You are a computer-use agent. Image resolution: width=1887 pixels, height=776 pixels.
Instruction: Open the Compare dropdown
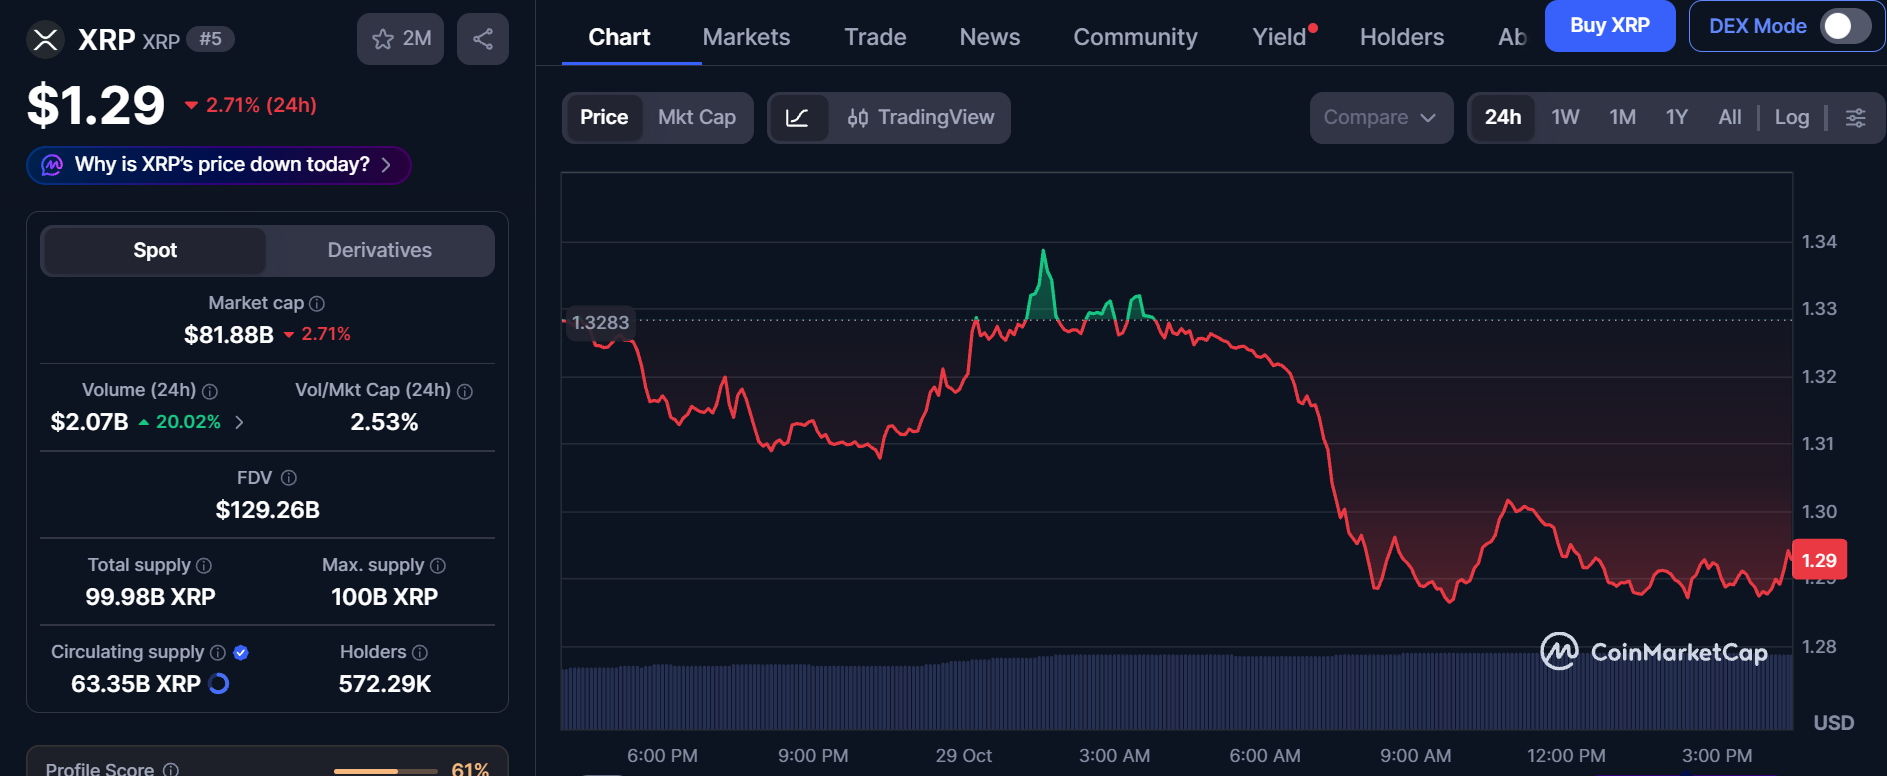coord(1381,118)
